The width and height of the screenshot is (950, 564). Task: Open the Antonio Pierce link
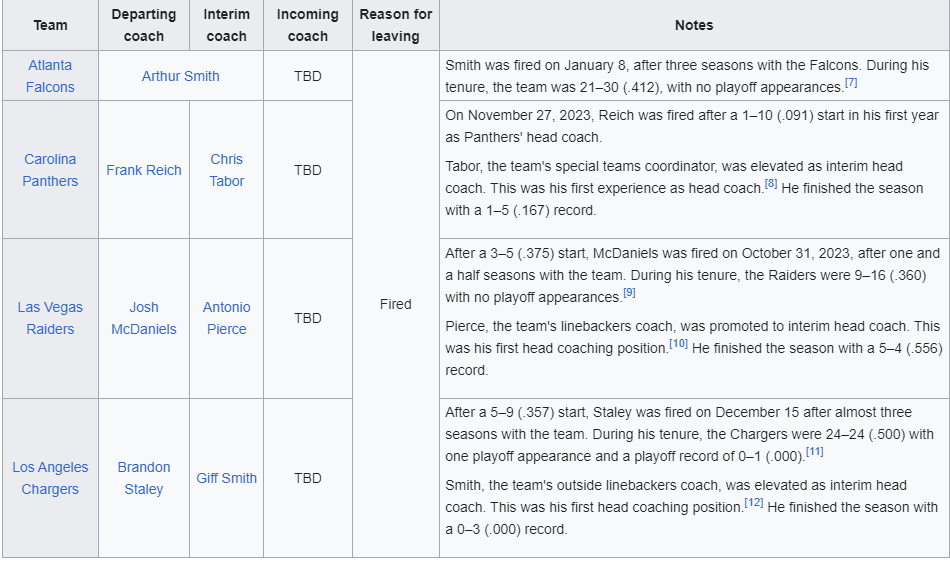(x=227, y=318)
